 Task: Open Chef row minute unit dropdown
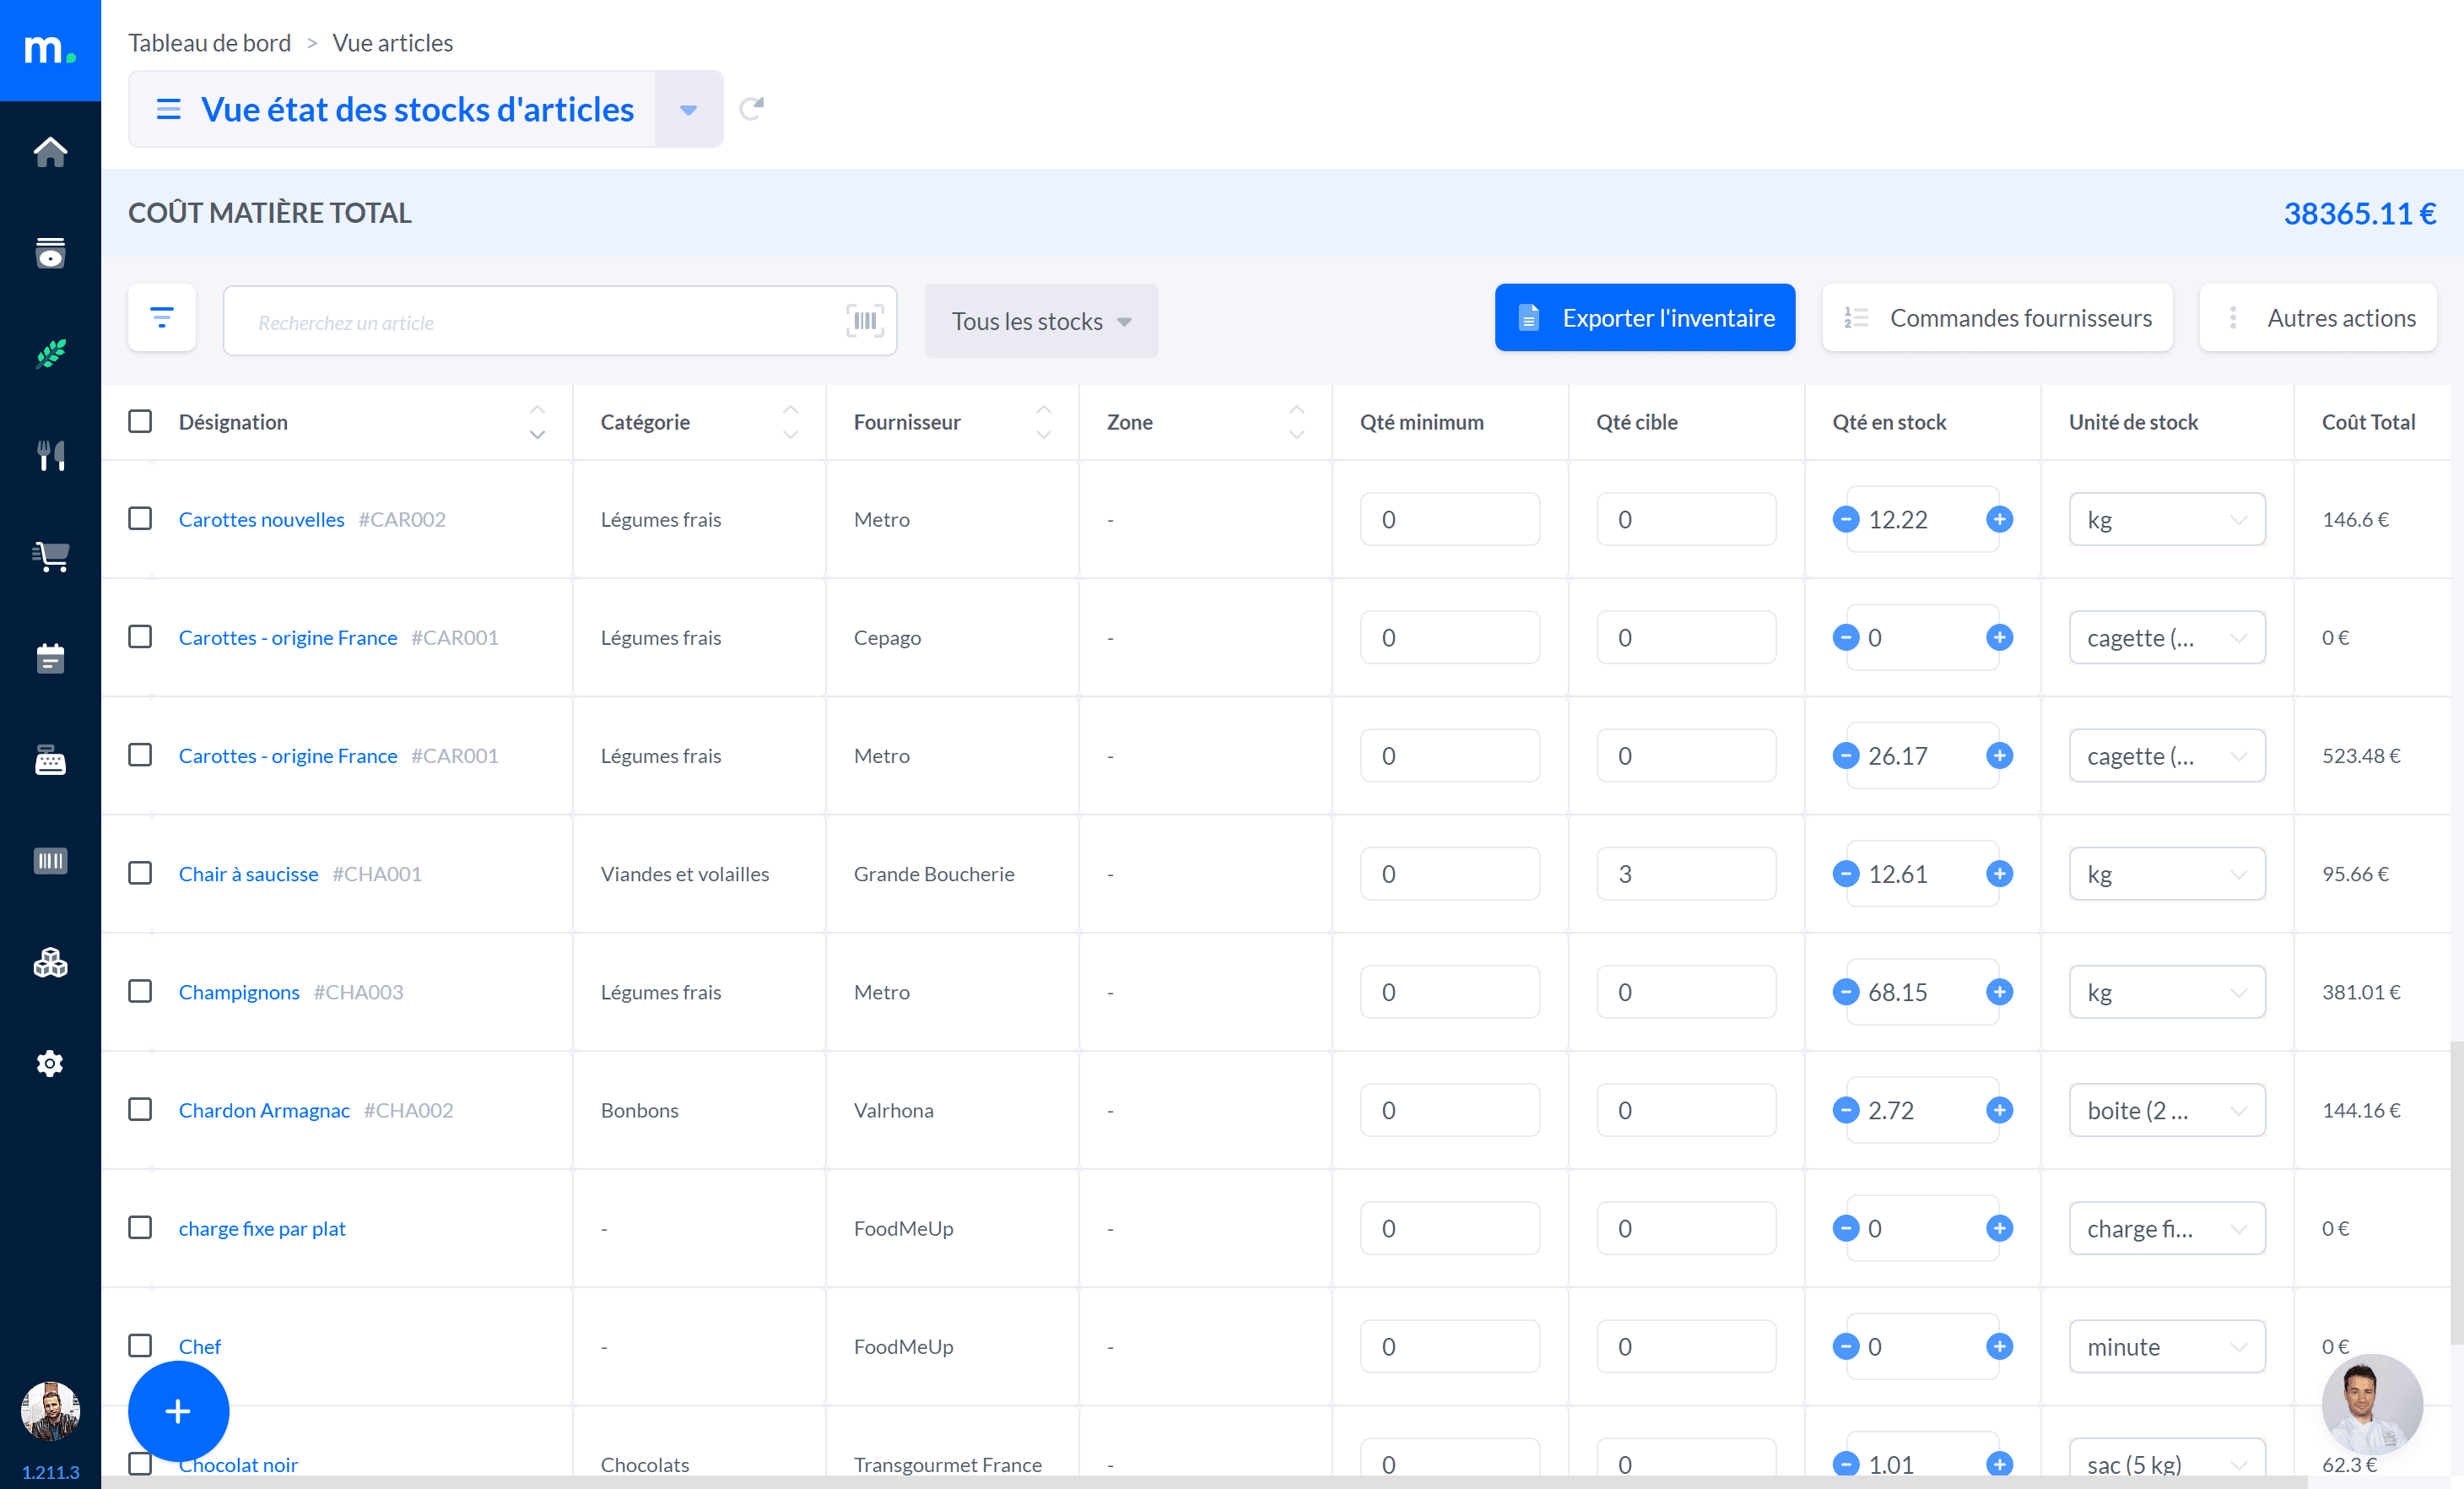pyautogui.click(x=2167, y=1346)
